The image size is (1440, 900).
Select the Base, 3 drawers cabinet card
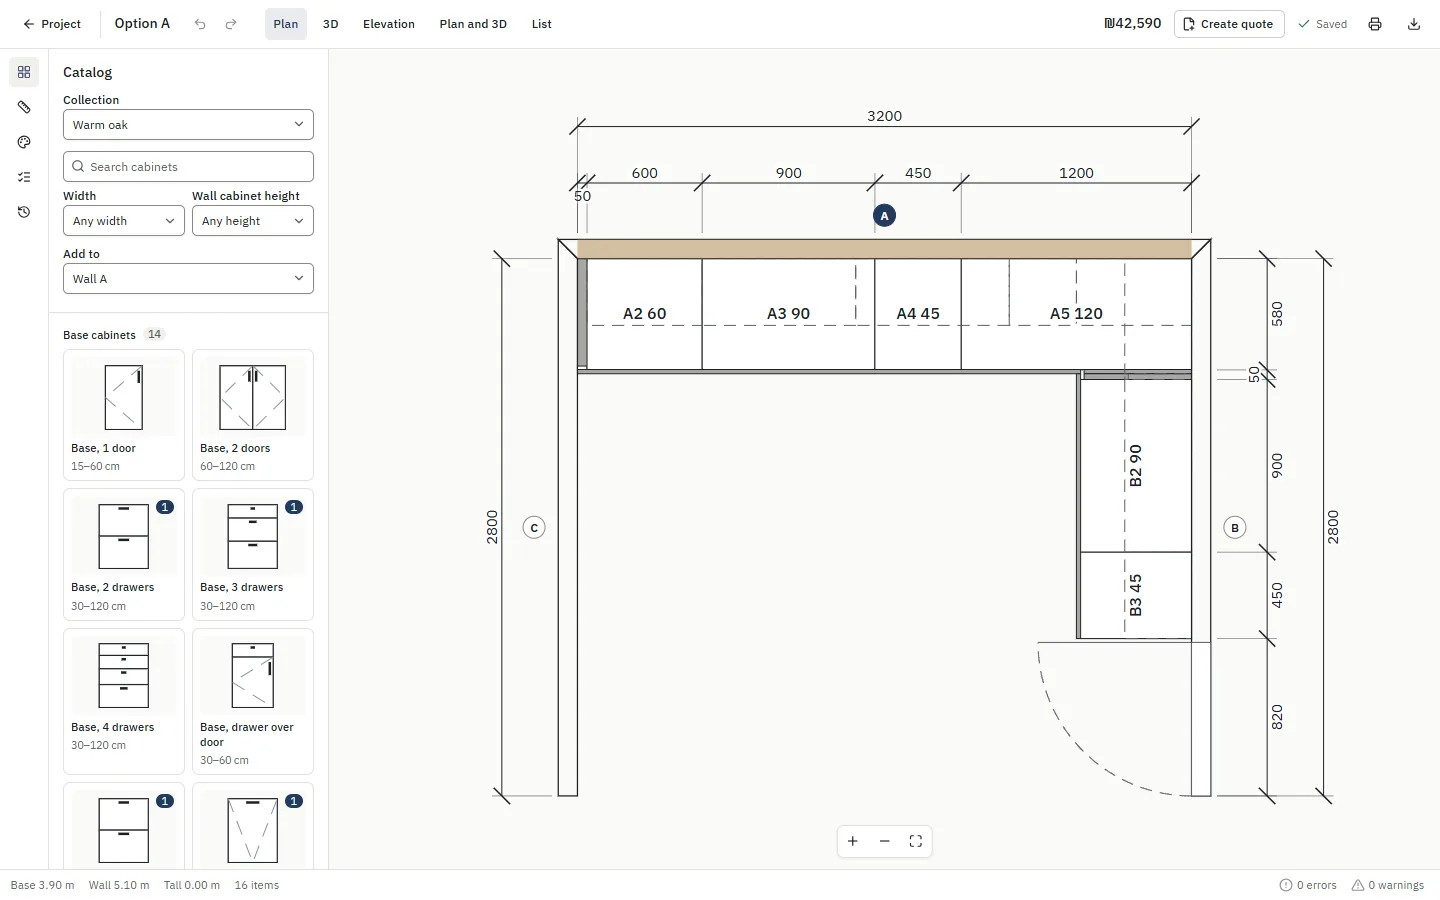253,555
